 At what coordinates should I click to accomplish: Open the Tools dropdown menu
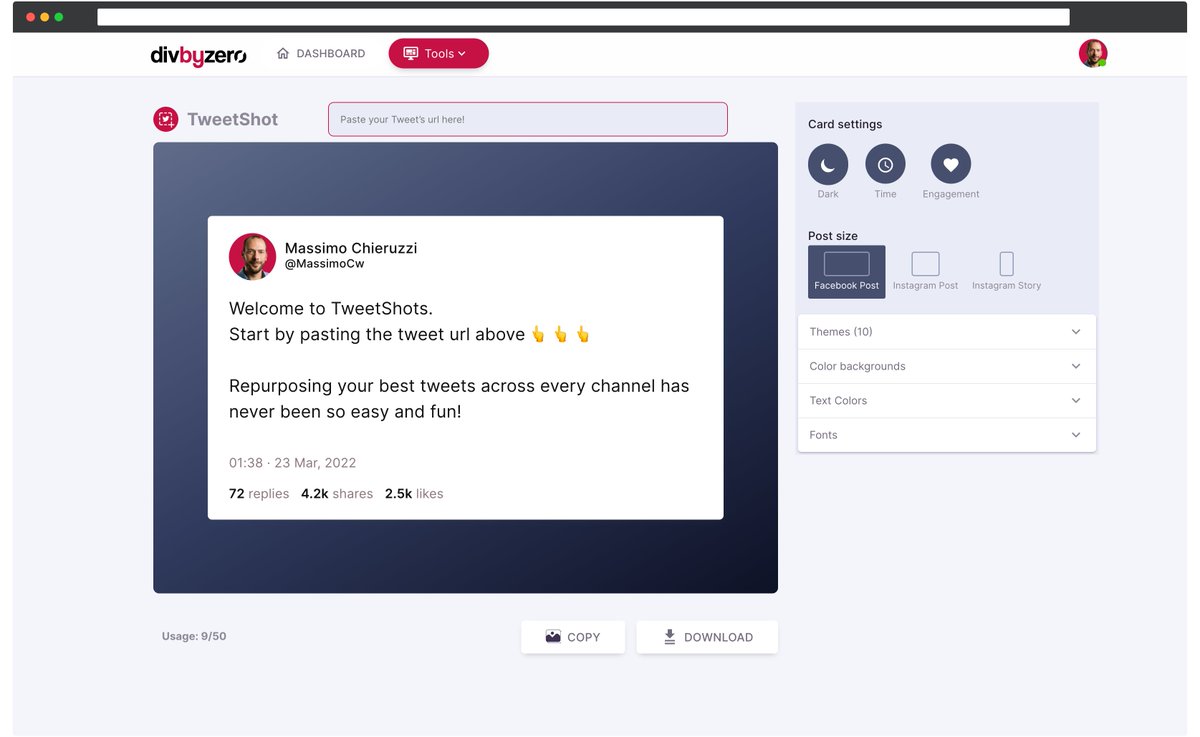click(x=438, y=54)
